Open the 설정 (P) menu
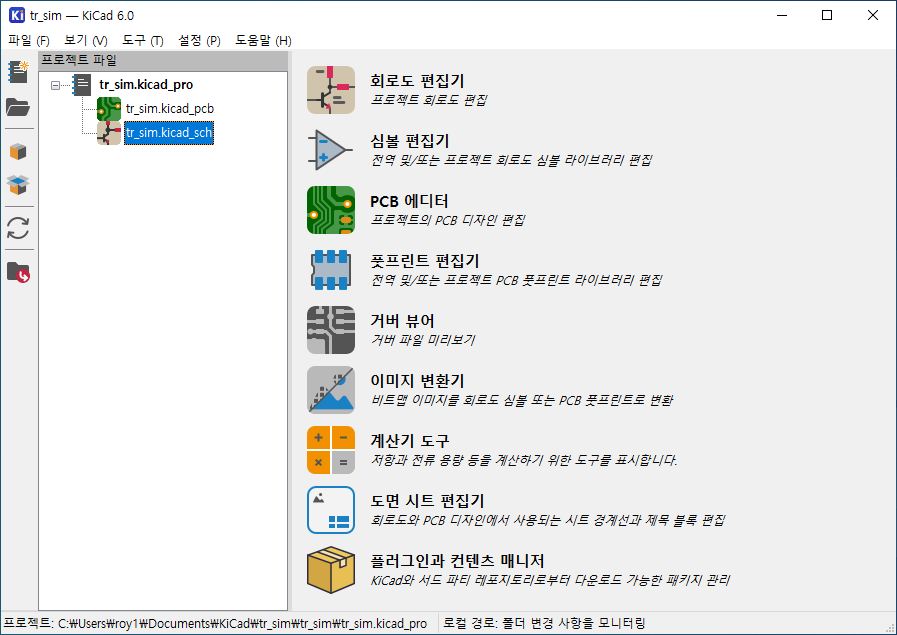This screenshot has width=897, height=635. (x=199, y=41)
